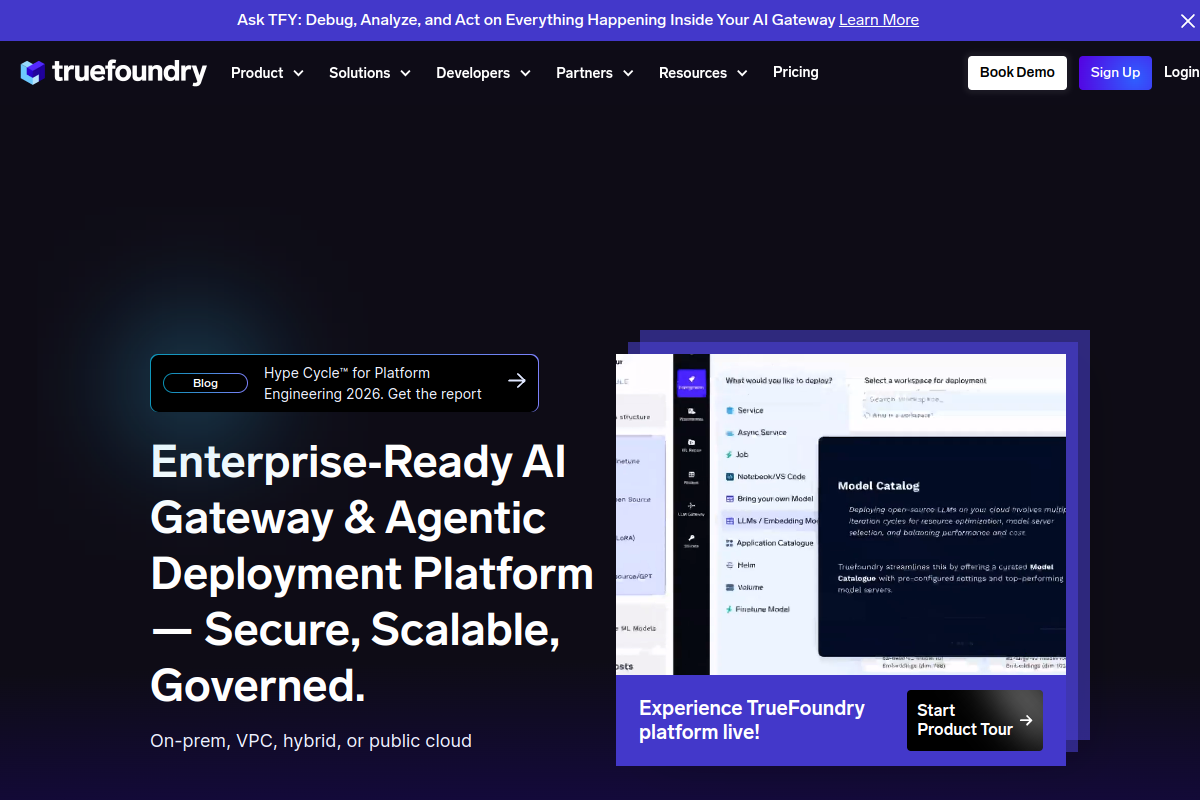Open the Login link
Screen dimensions: 1200x800
(1182, 72)
